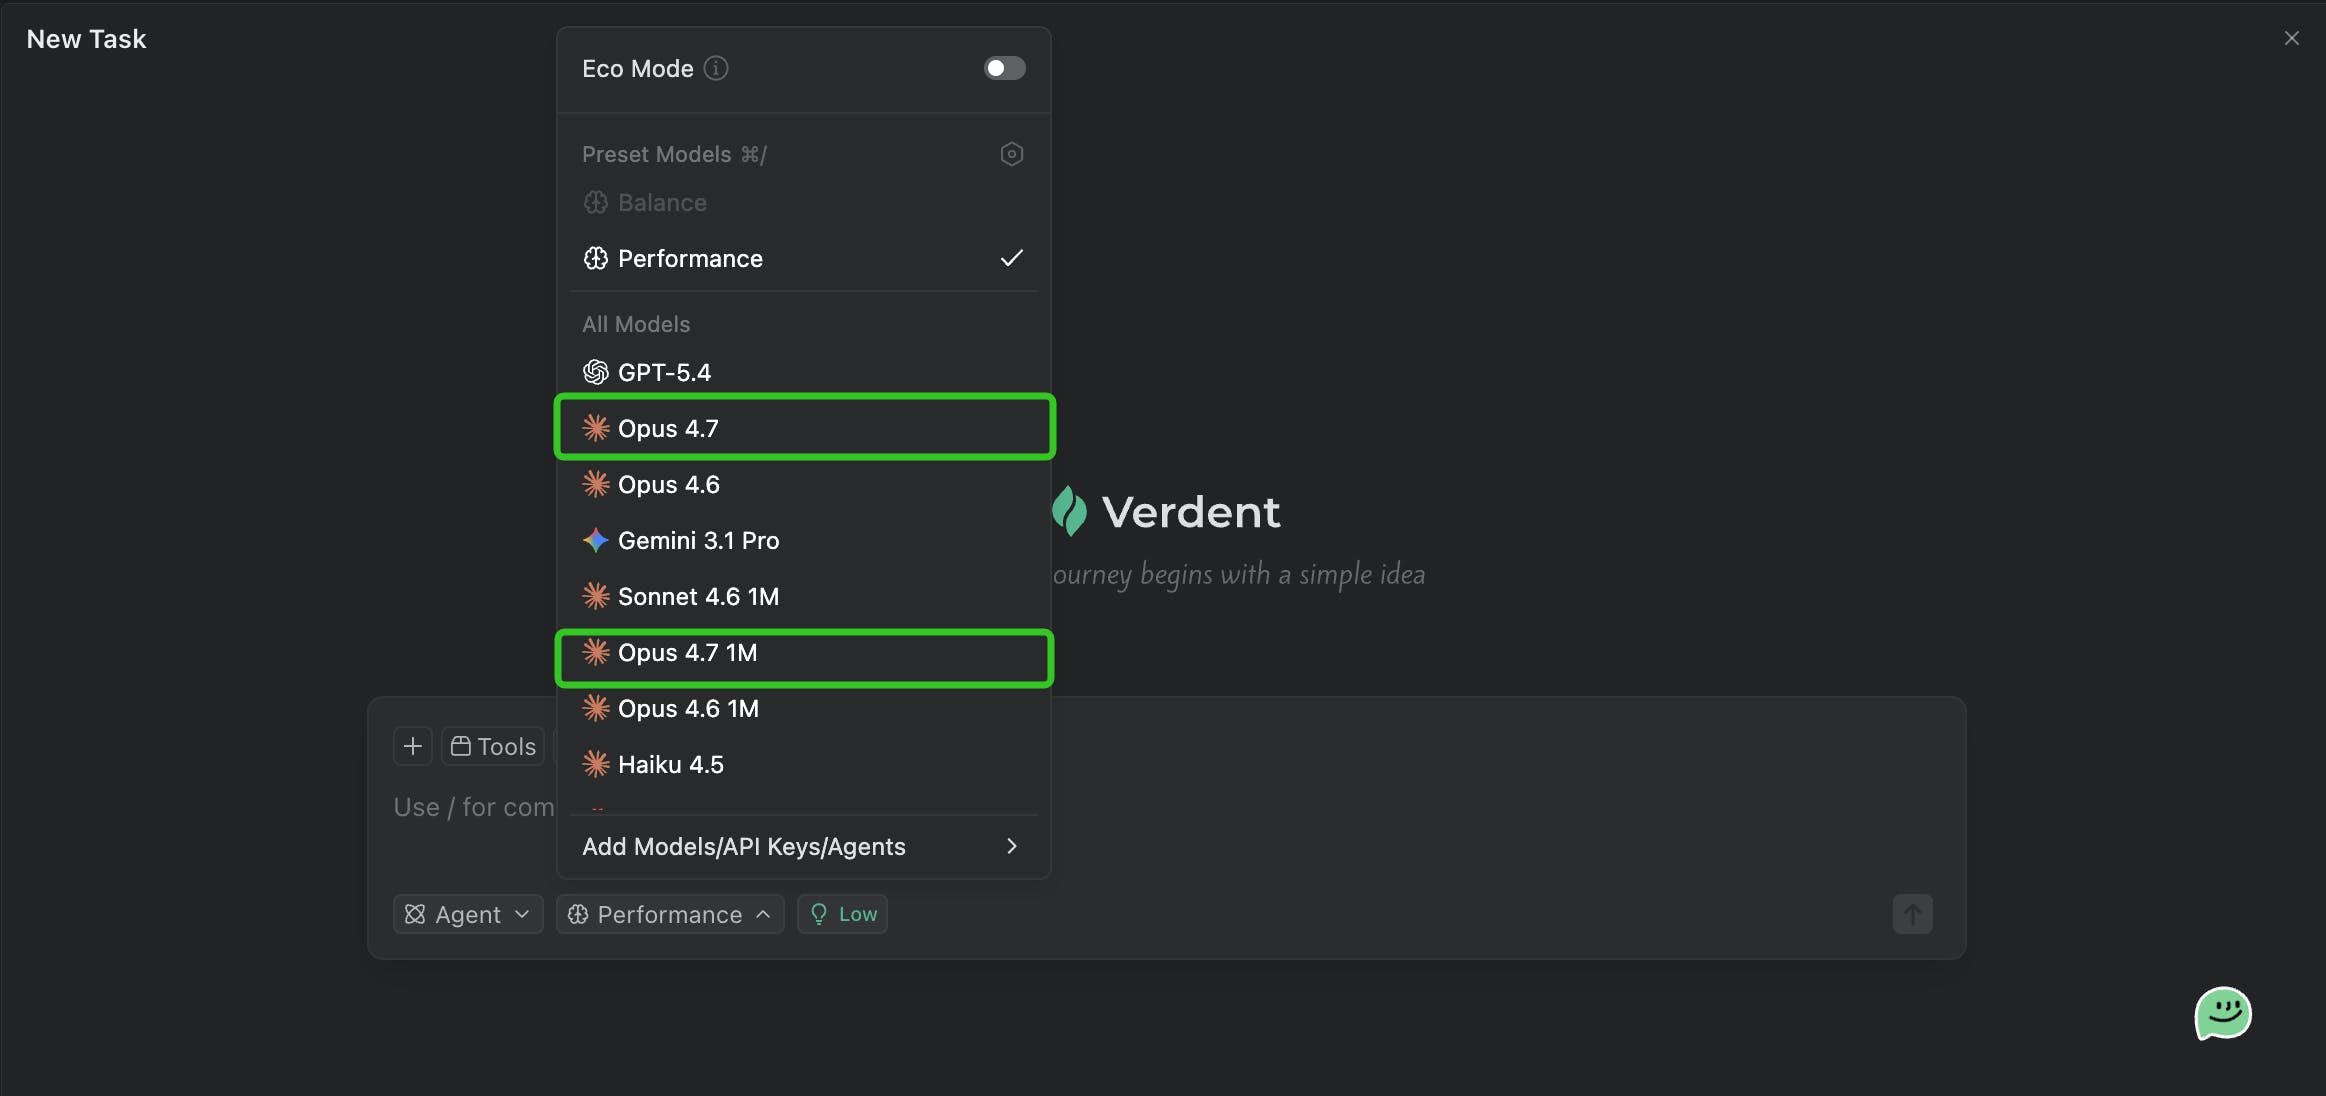The width and height of the screenshot is (2326, 1096).
Task: Open the Agent mode dropdown
Action: (x=467, y=914)
